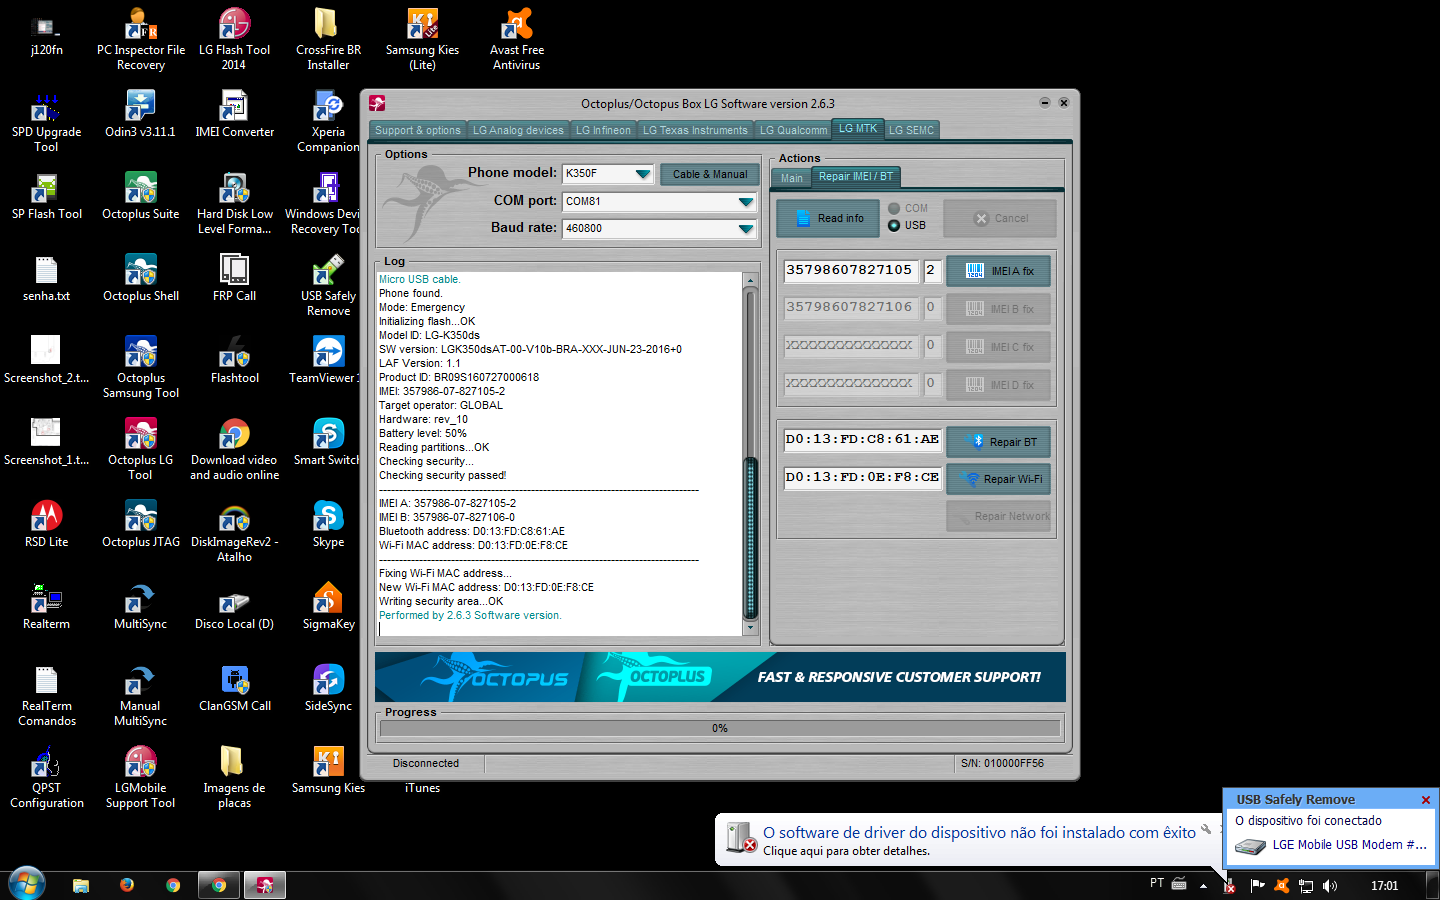The image size is (1440, 900).
Task: Open the Avast Free Antivirus desktop icon
Action: pos(516,39)
